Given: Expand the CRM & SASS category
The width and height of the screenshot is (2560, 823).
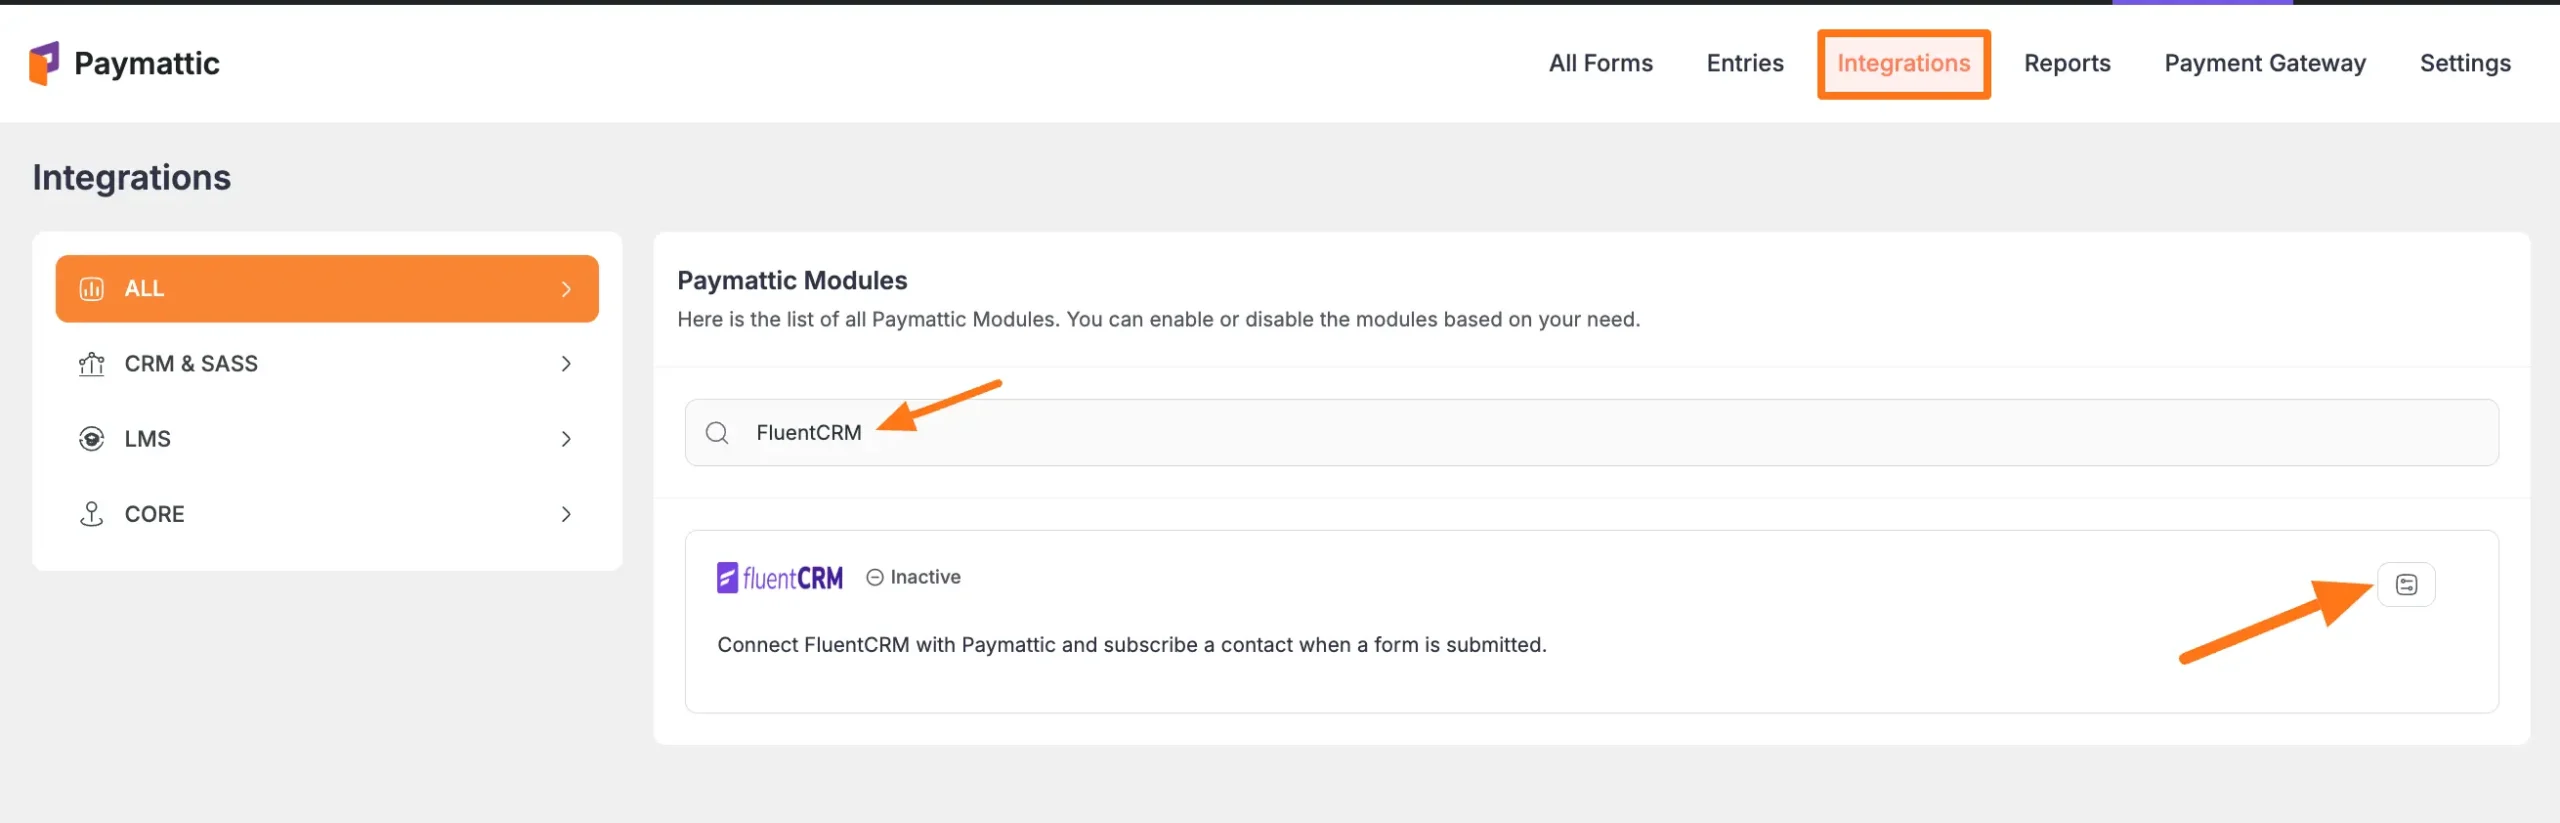Looking at the screenshot, I should (x=566, y=363).
